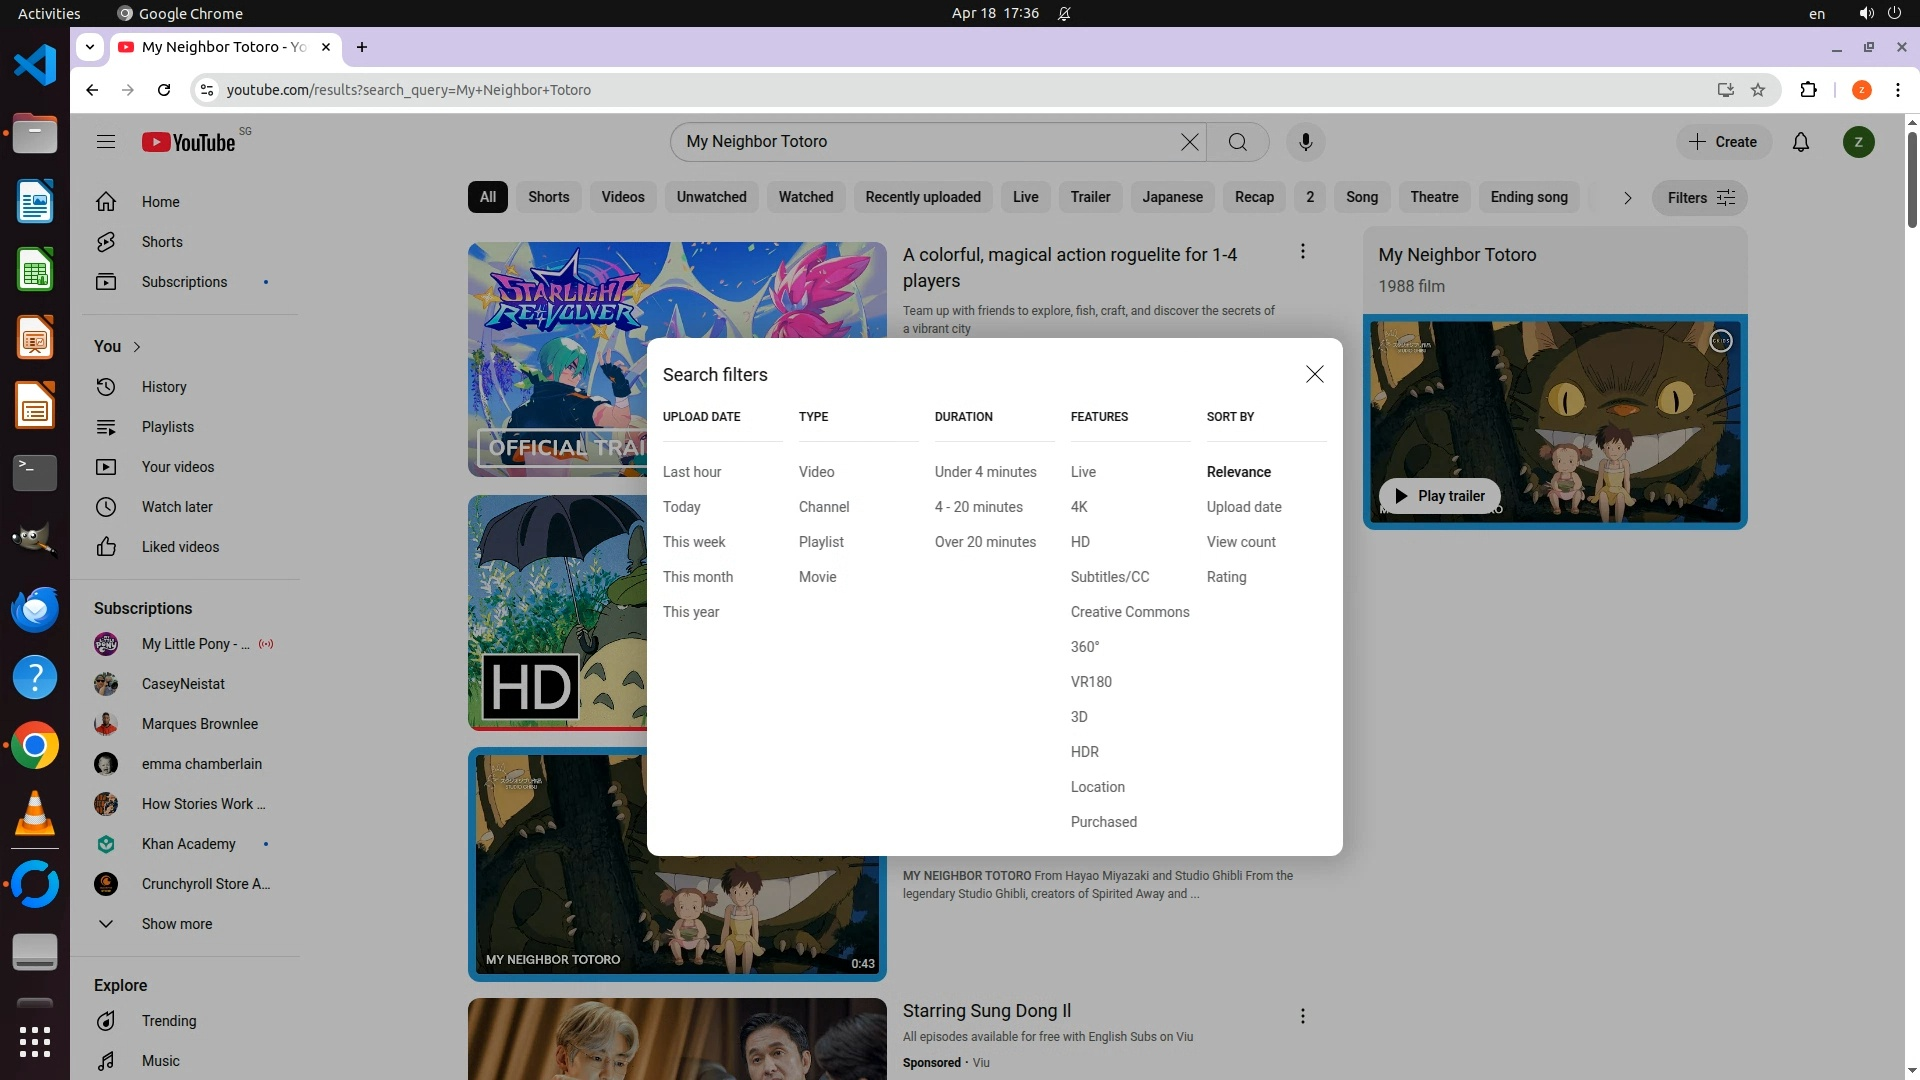Toggle the Subtitles/CC feature filter
The width and height of the screenshot is (1920, 1080).
(x=1109, y=577)
